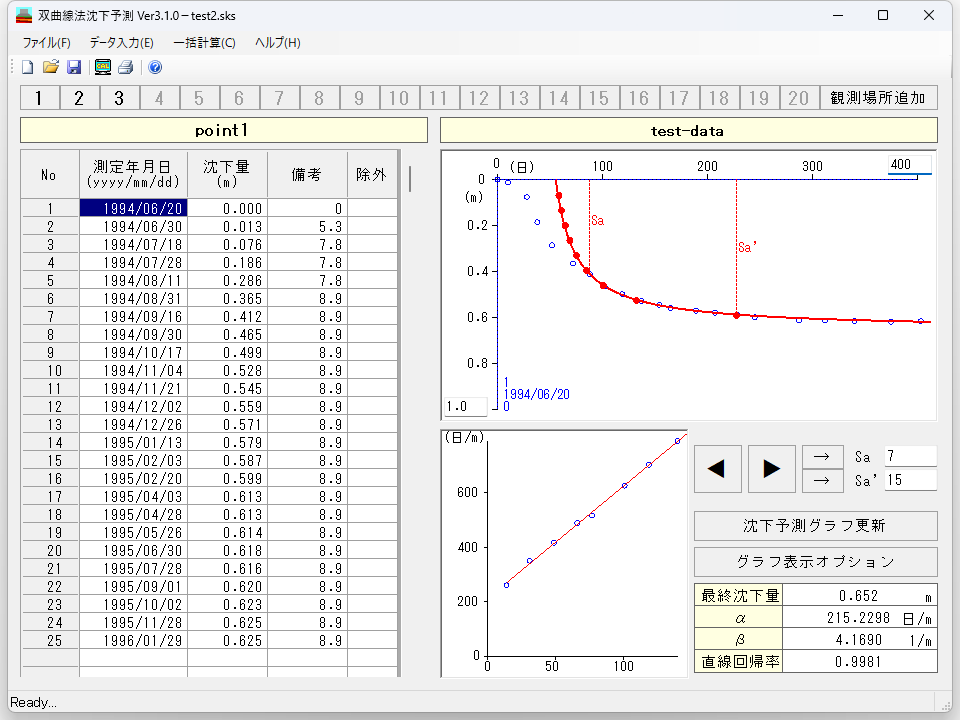Click the 備考 column header
Screen dimensions: 960x720
(307, 174)
